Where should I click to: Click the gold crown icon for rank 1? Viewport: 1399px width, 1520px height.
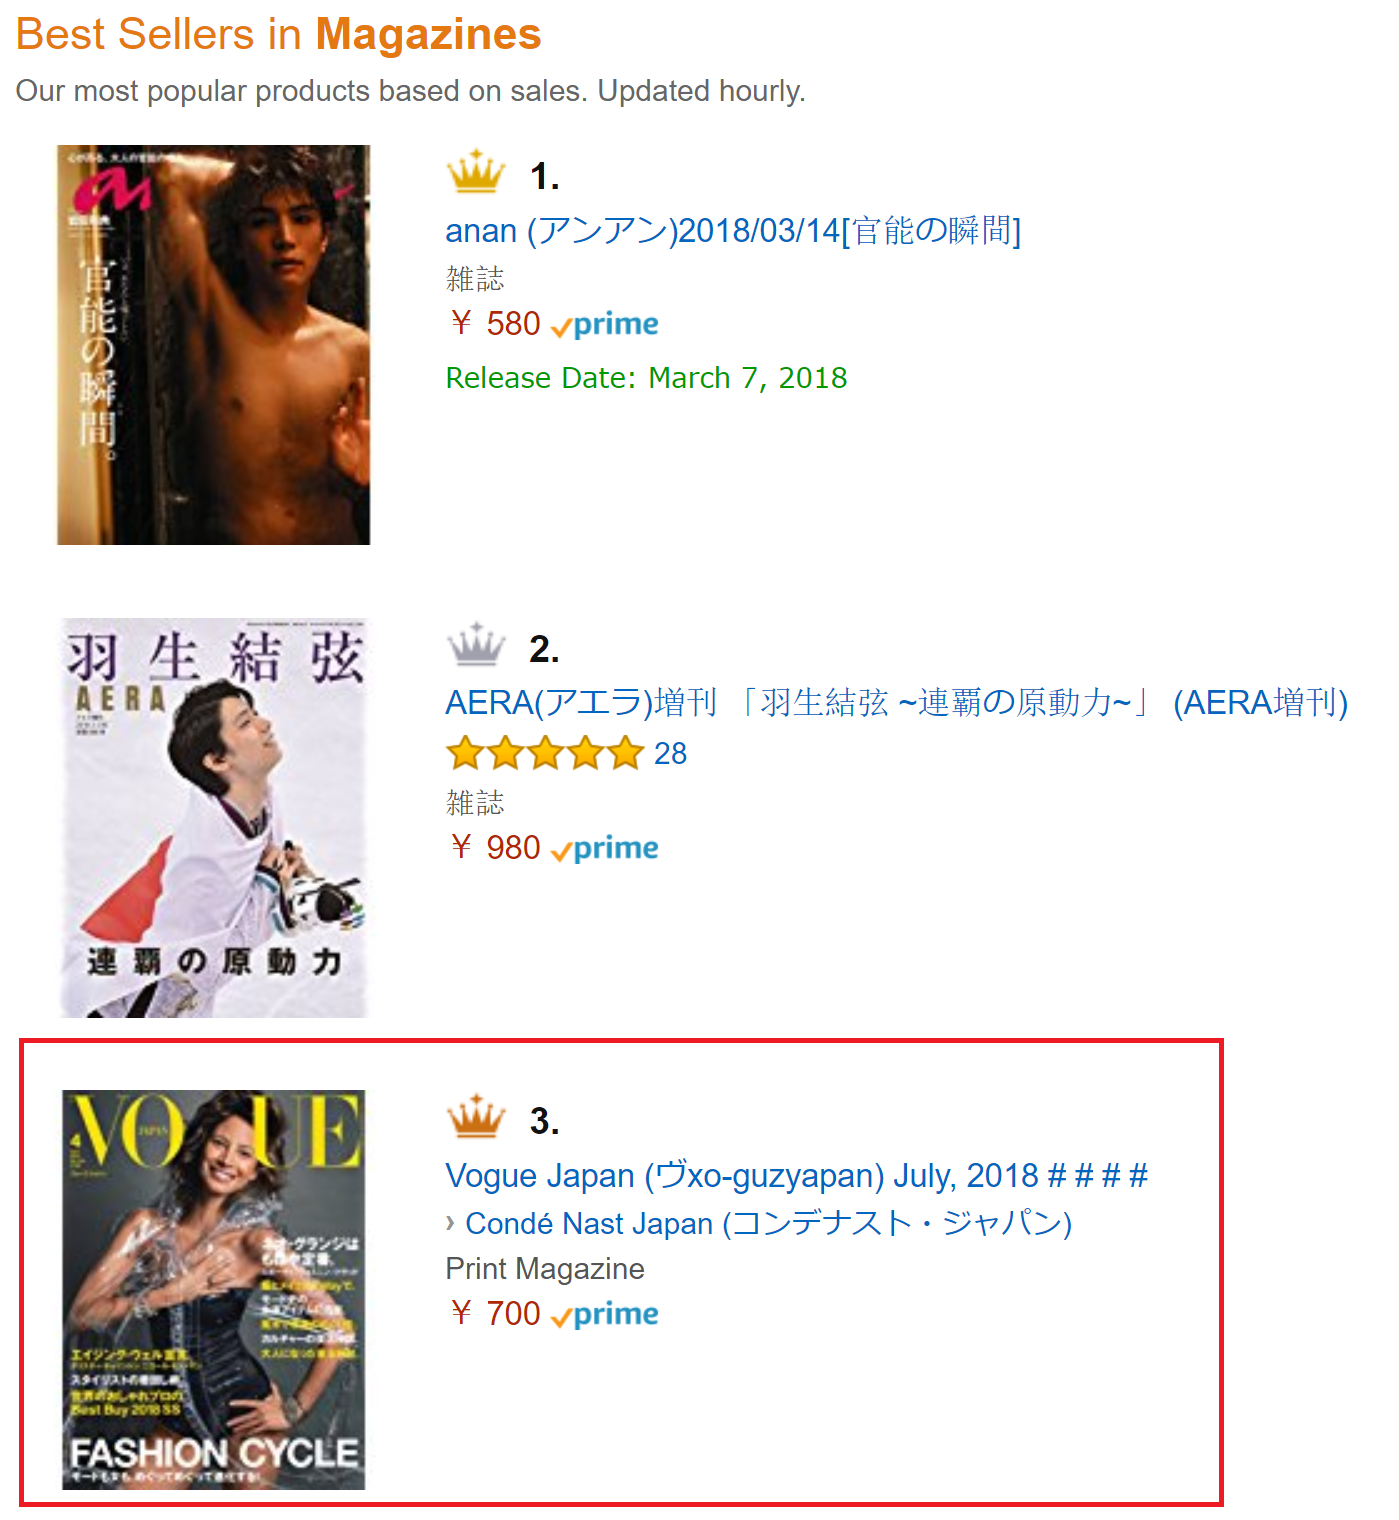476,171
